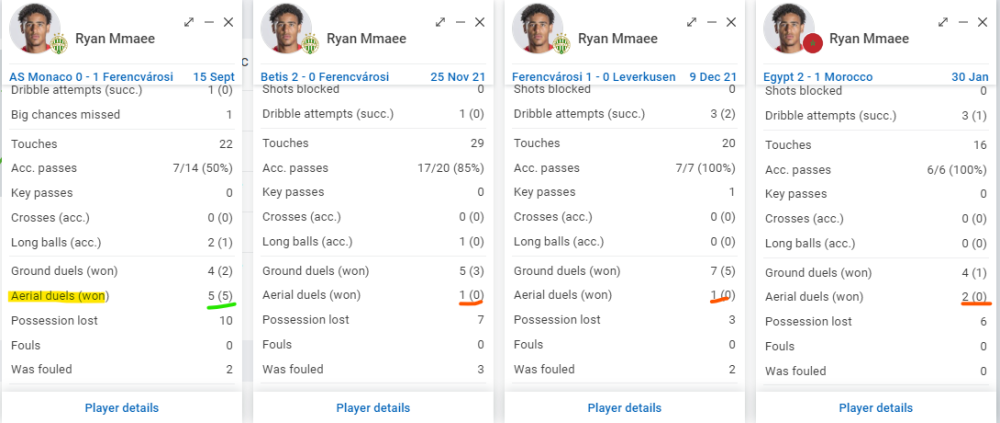Click Ryan Mmaee's photo in the Betis panel
The height and width of the screenshot is (423, 1000).
tap(286, 29)
